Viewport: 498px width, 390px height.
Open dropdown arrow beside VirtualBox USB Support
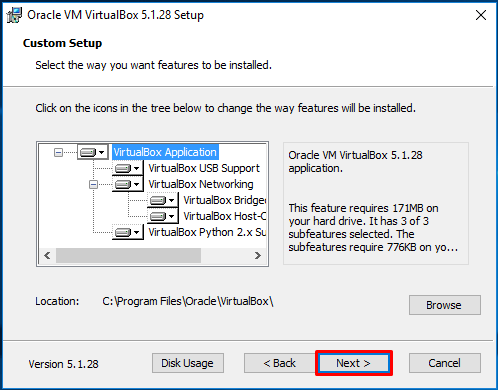point(136,168)
